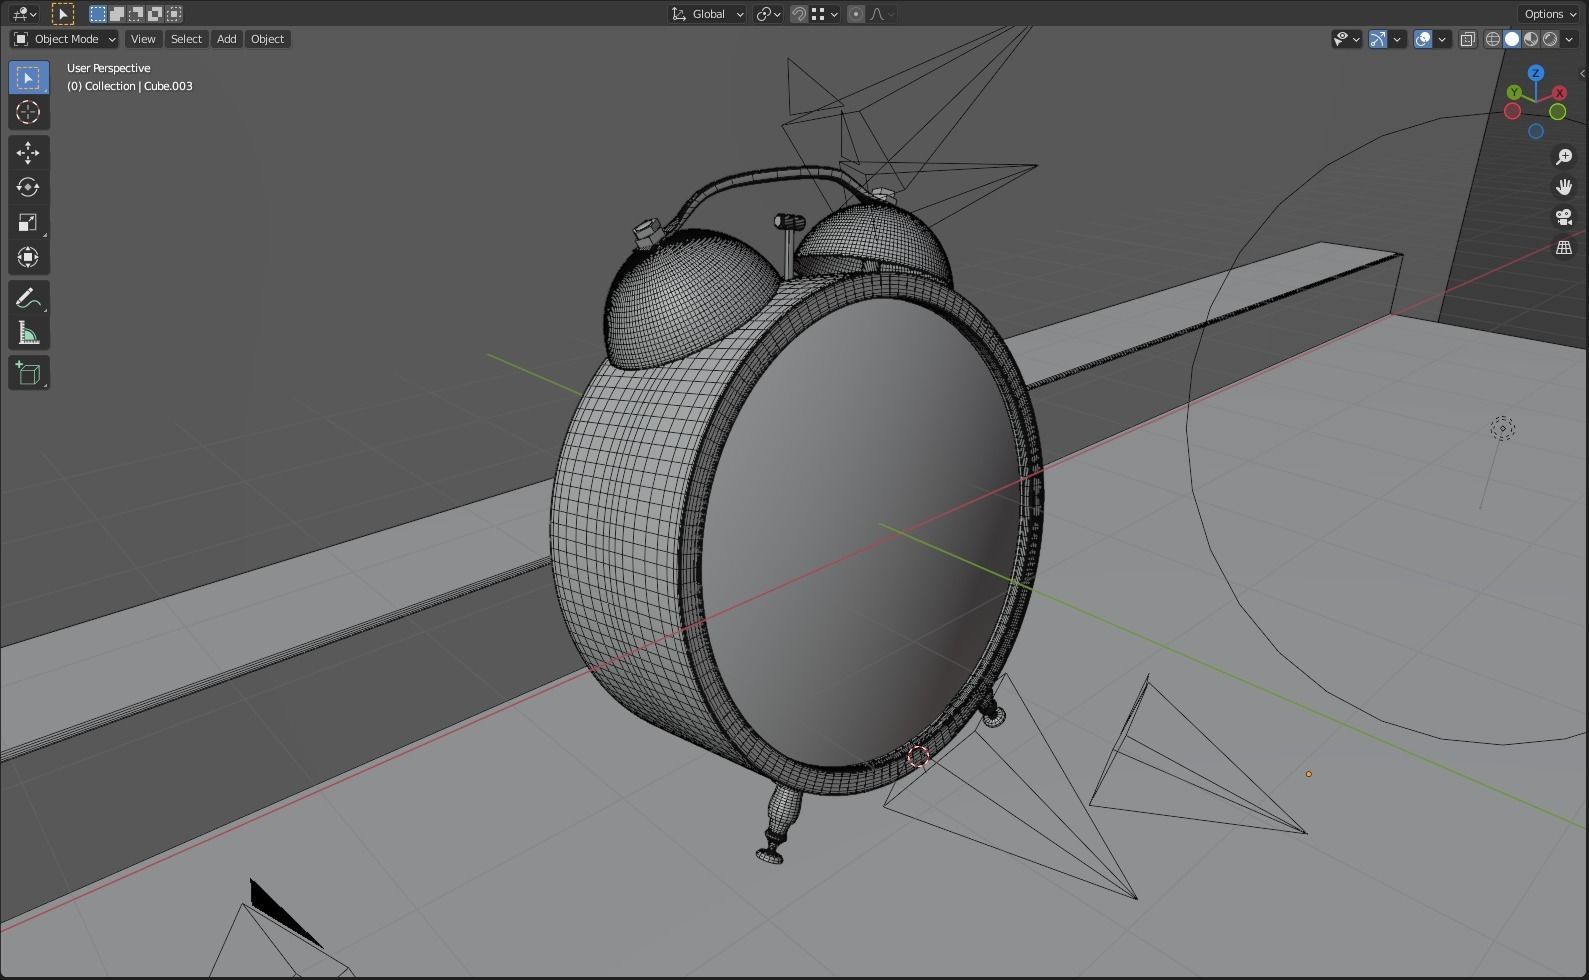Viewport: 1589px width, 980px height.
Task: Open the Object menu
Action: click(x=267, y=39)
